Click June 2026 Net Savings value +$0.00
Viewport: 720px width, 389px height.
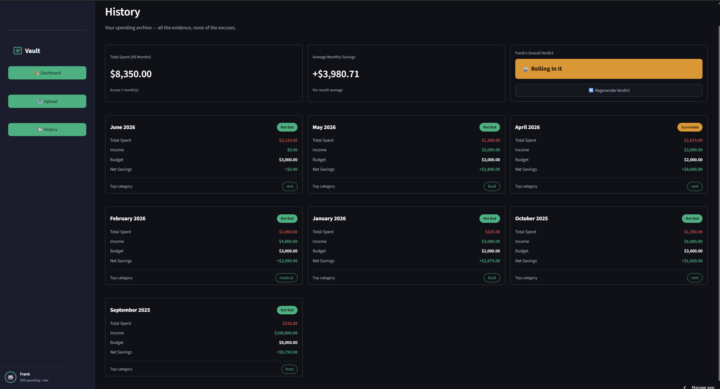pos(291,169)
